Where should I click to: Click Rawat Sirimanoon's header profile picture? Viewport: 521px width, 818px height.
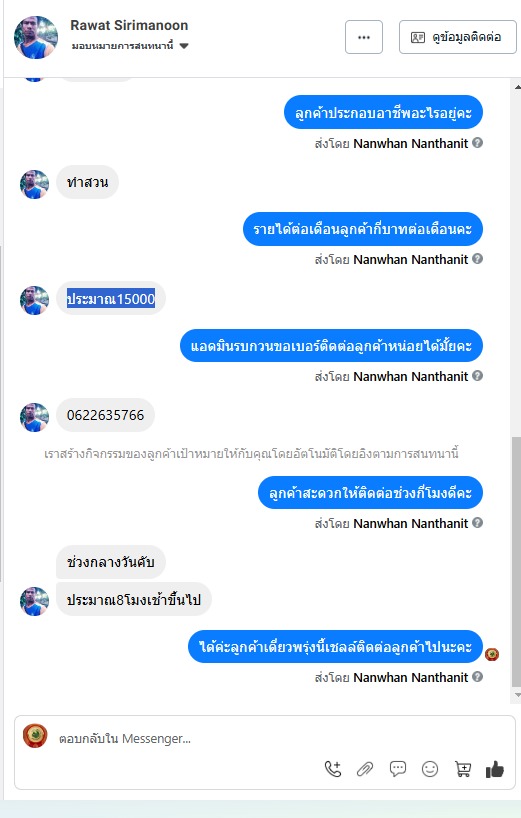click(x=35, y=37)
